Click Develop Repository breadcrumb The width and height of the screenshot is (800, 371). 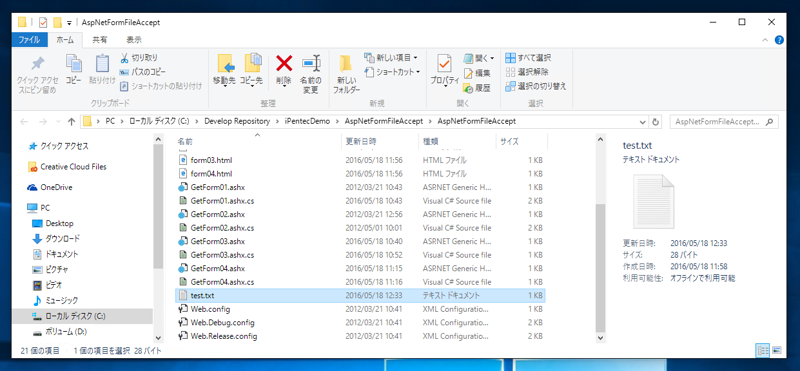click(236, 122)
